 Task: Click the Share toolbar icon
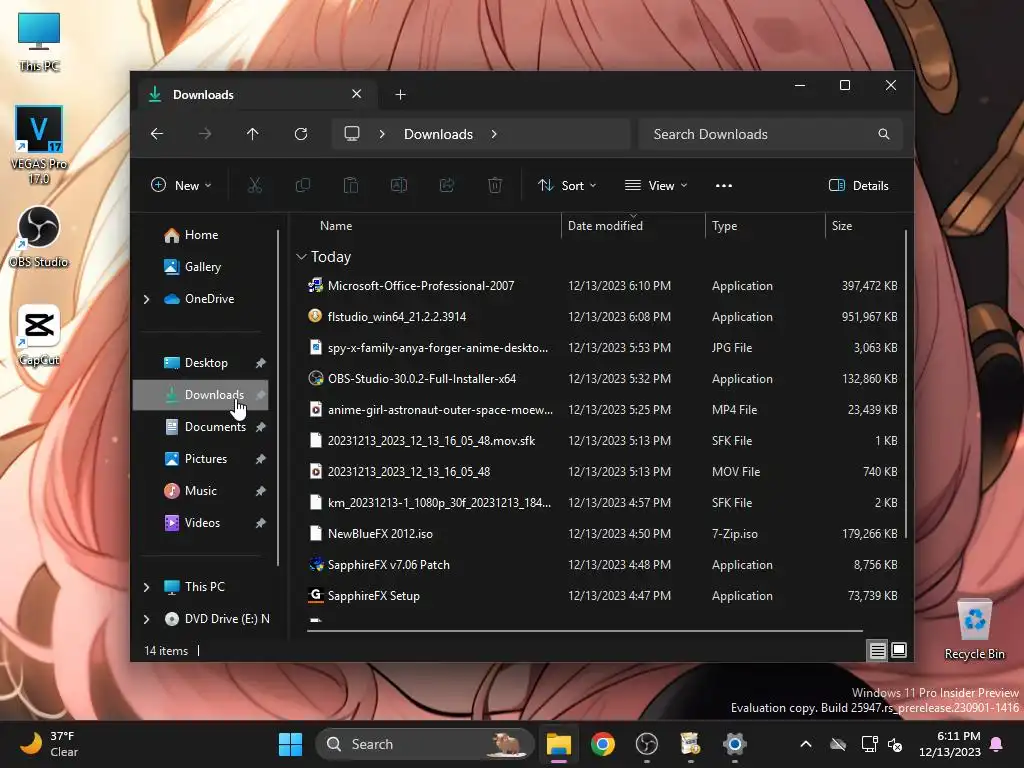[447, 185]
